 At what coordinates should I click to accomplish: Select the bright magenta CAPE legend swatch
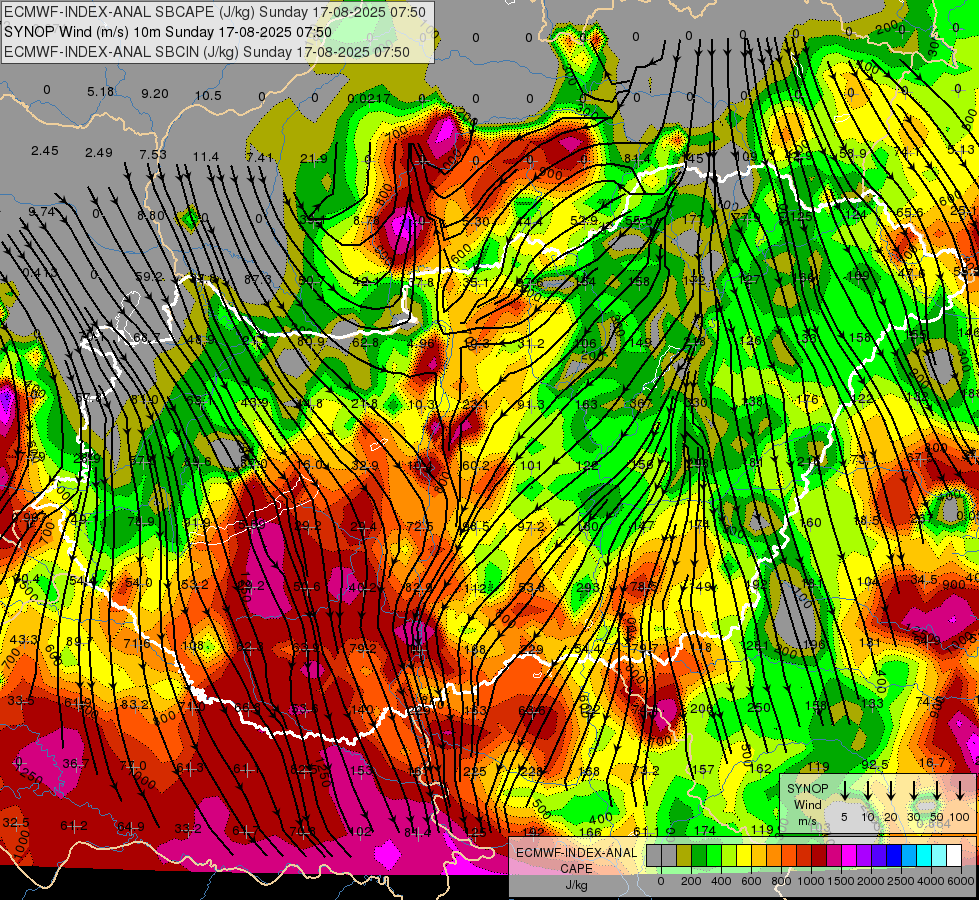pyautogui.click(x=849, y=855)
